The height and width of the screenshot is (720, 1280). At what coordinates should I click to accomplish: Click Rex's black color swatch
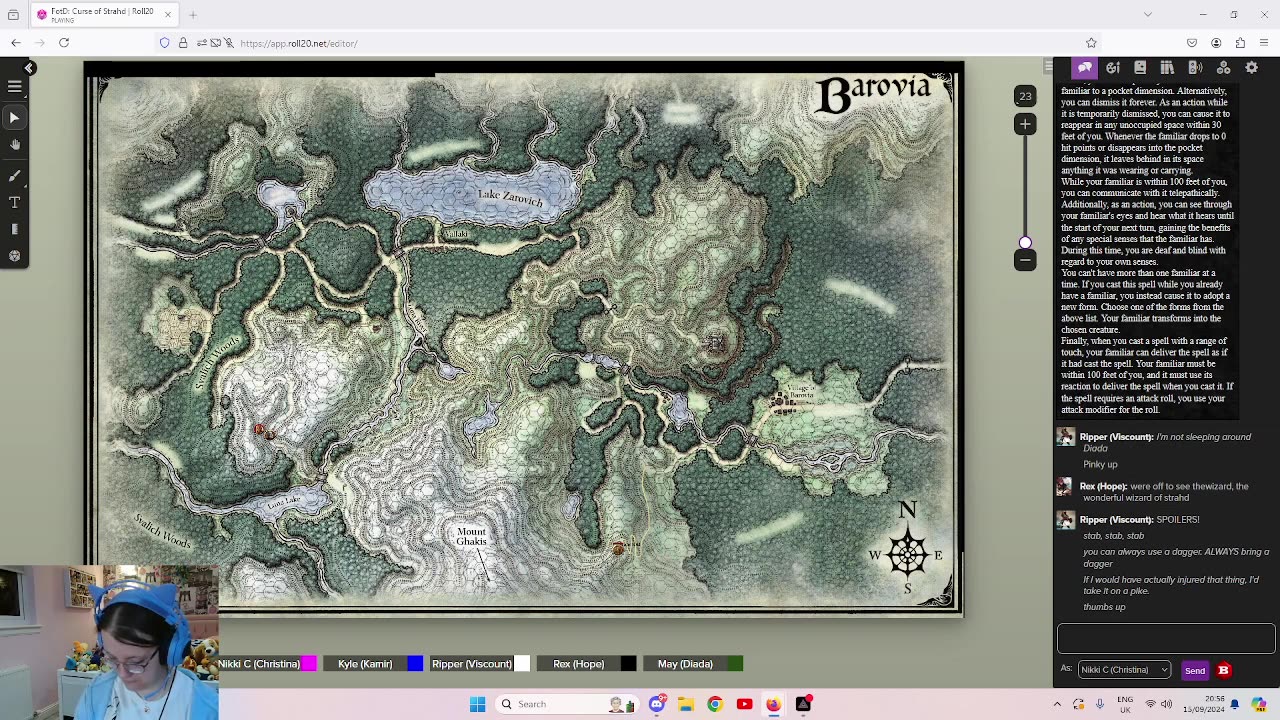pyautogui.click(x=628, y=664)
